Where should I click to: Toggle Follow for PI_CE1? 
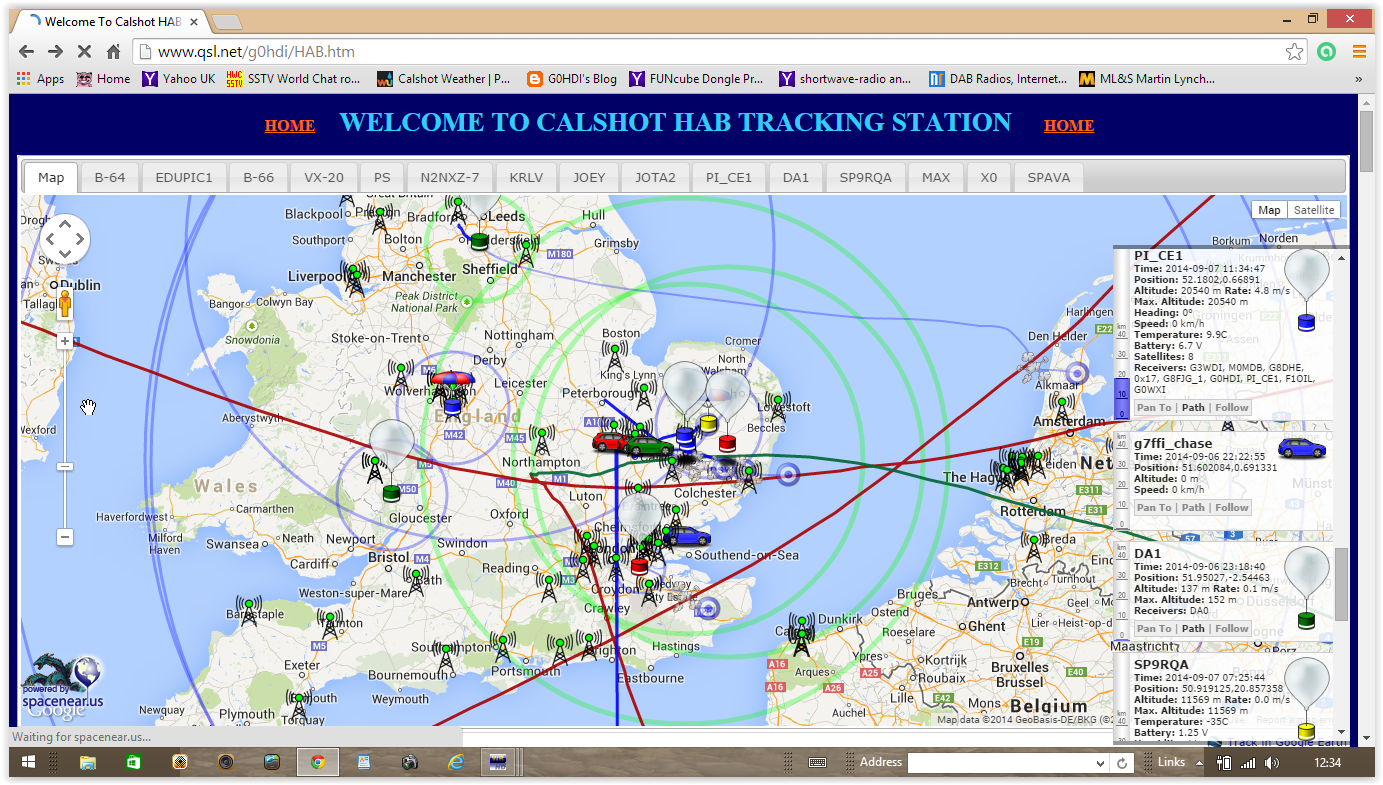click(1232, 408)
